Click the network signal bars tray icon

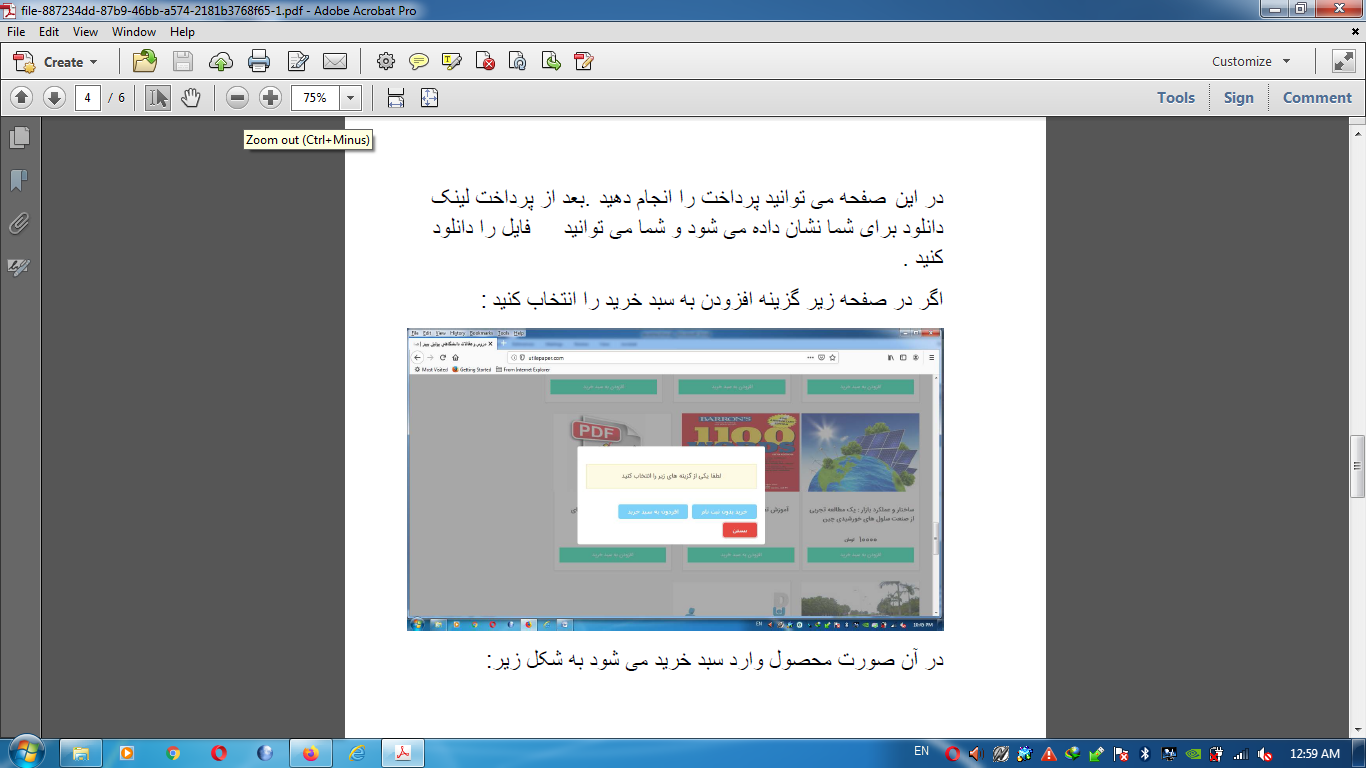[x=1241, y=754]
